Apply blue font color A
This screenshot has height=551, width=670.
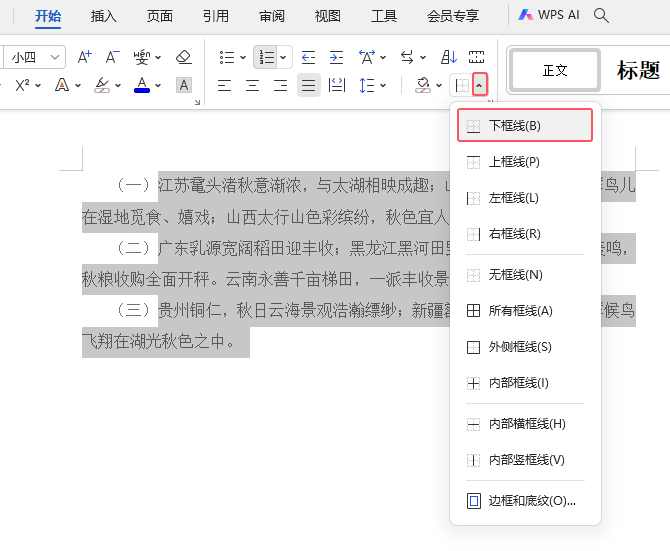[142, 85]
